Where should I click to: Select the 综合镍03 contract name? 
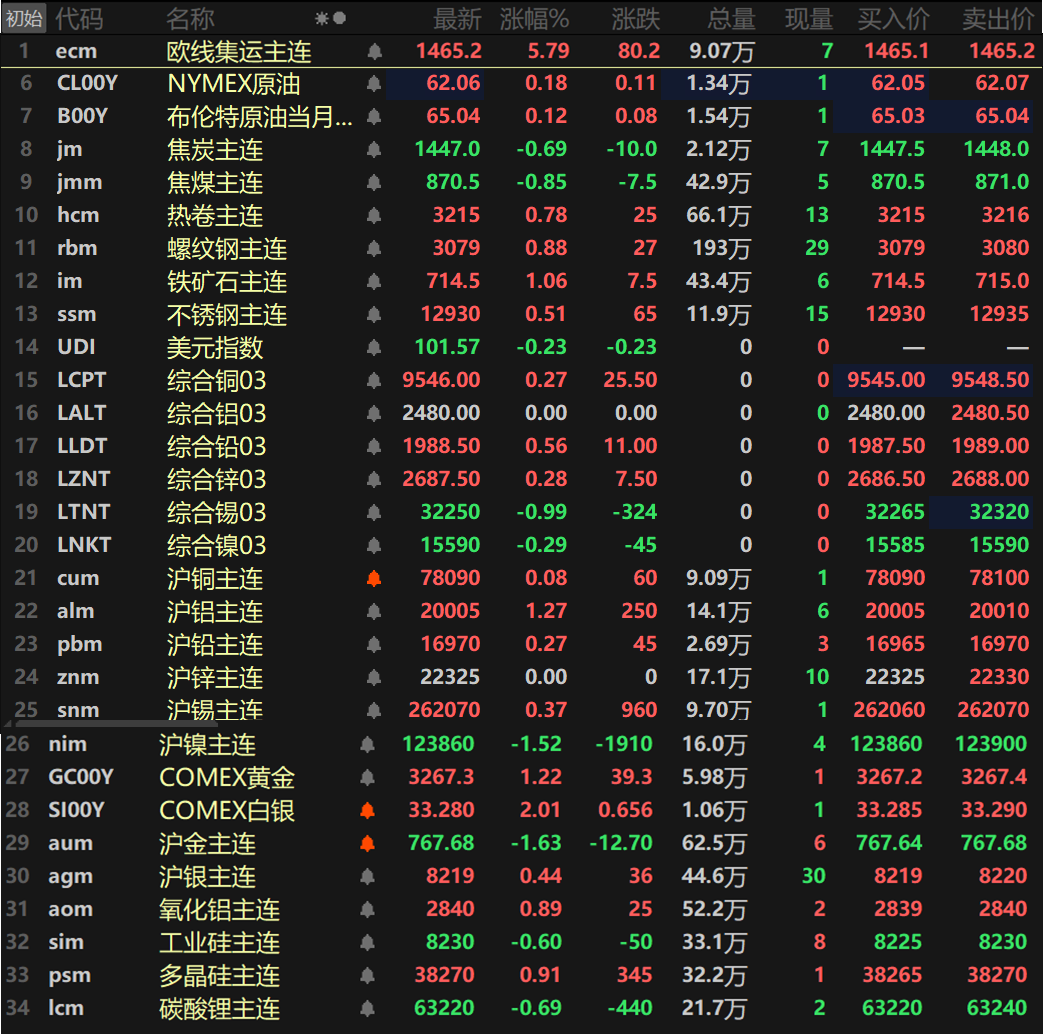(217, 546)
